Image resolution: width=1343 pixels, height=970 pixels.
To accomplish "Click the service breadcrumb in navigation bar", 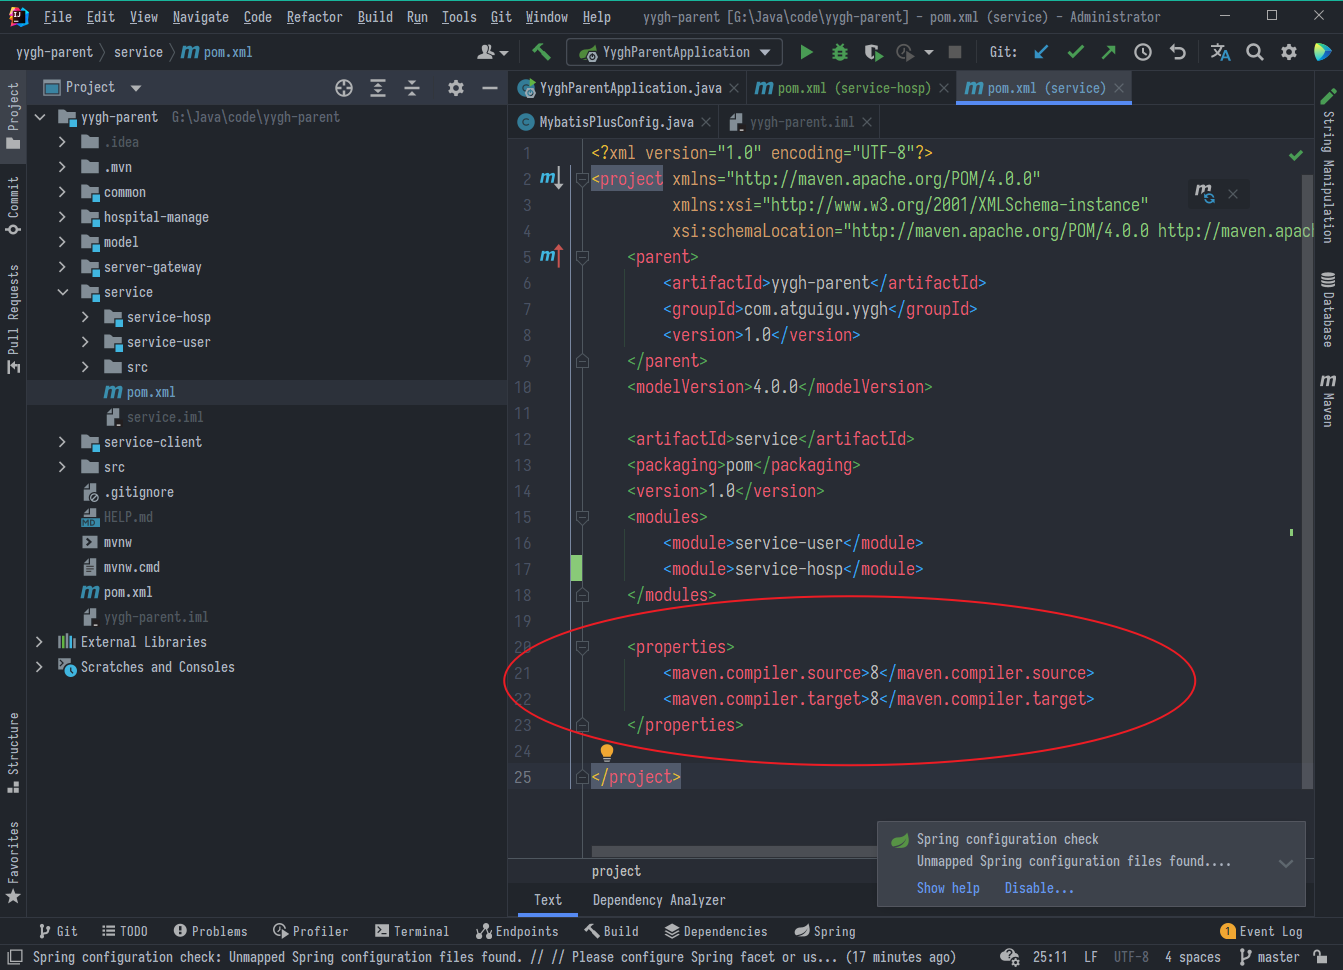I will click(138, 52).
